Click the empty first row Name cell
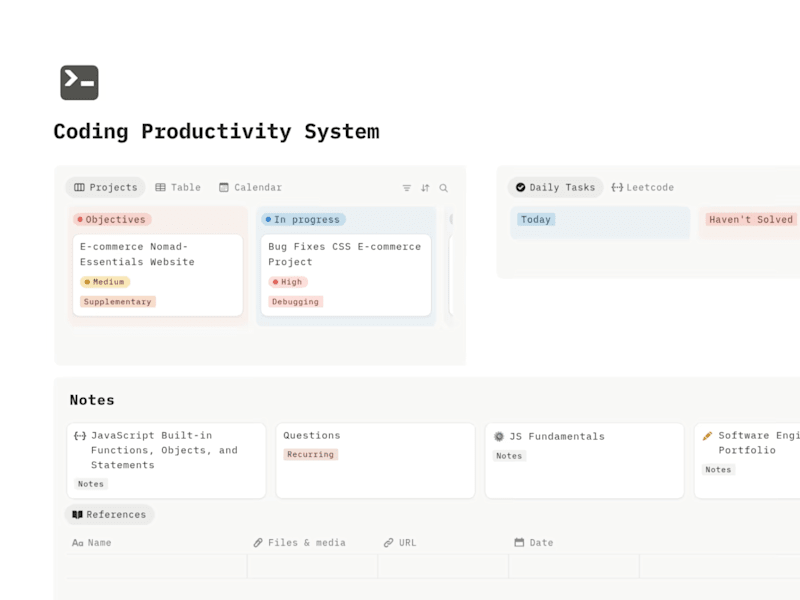 coord(157,566)
